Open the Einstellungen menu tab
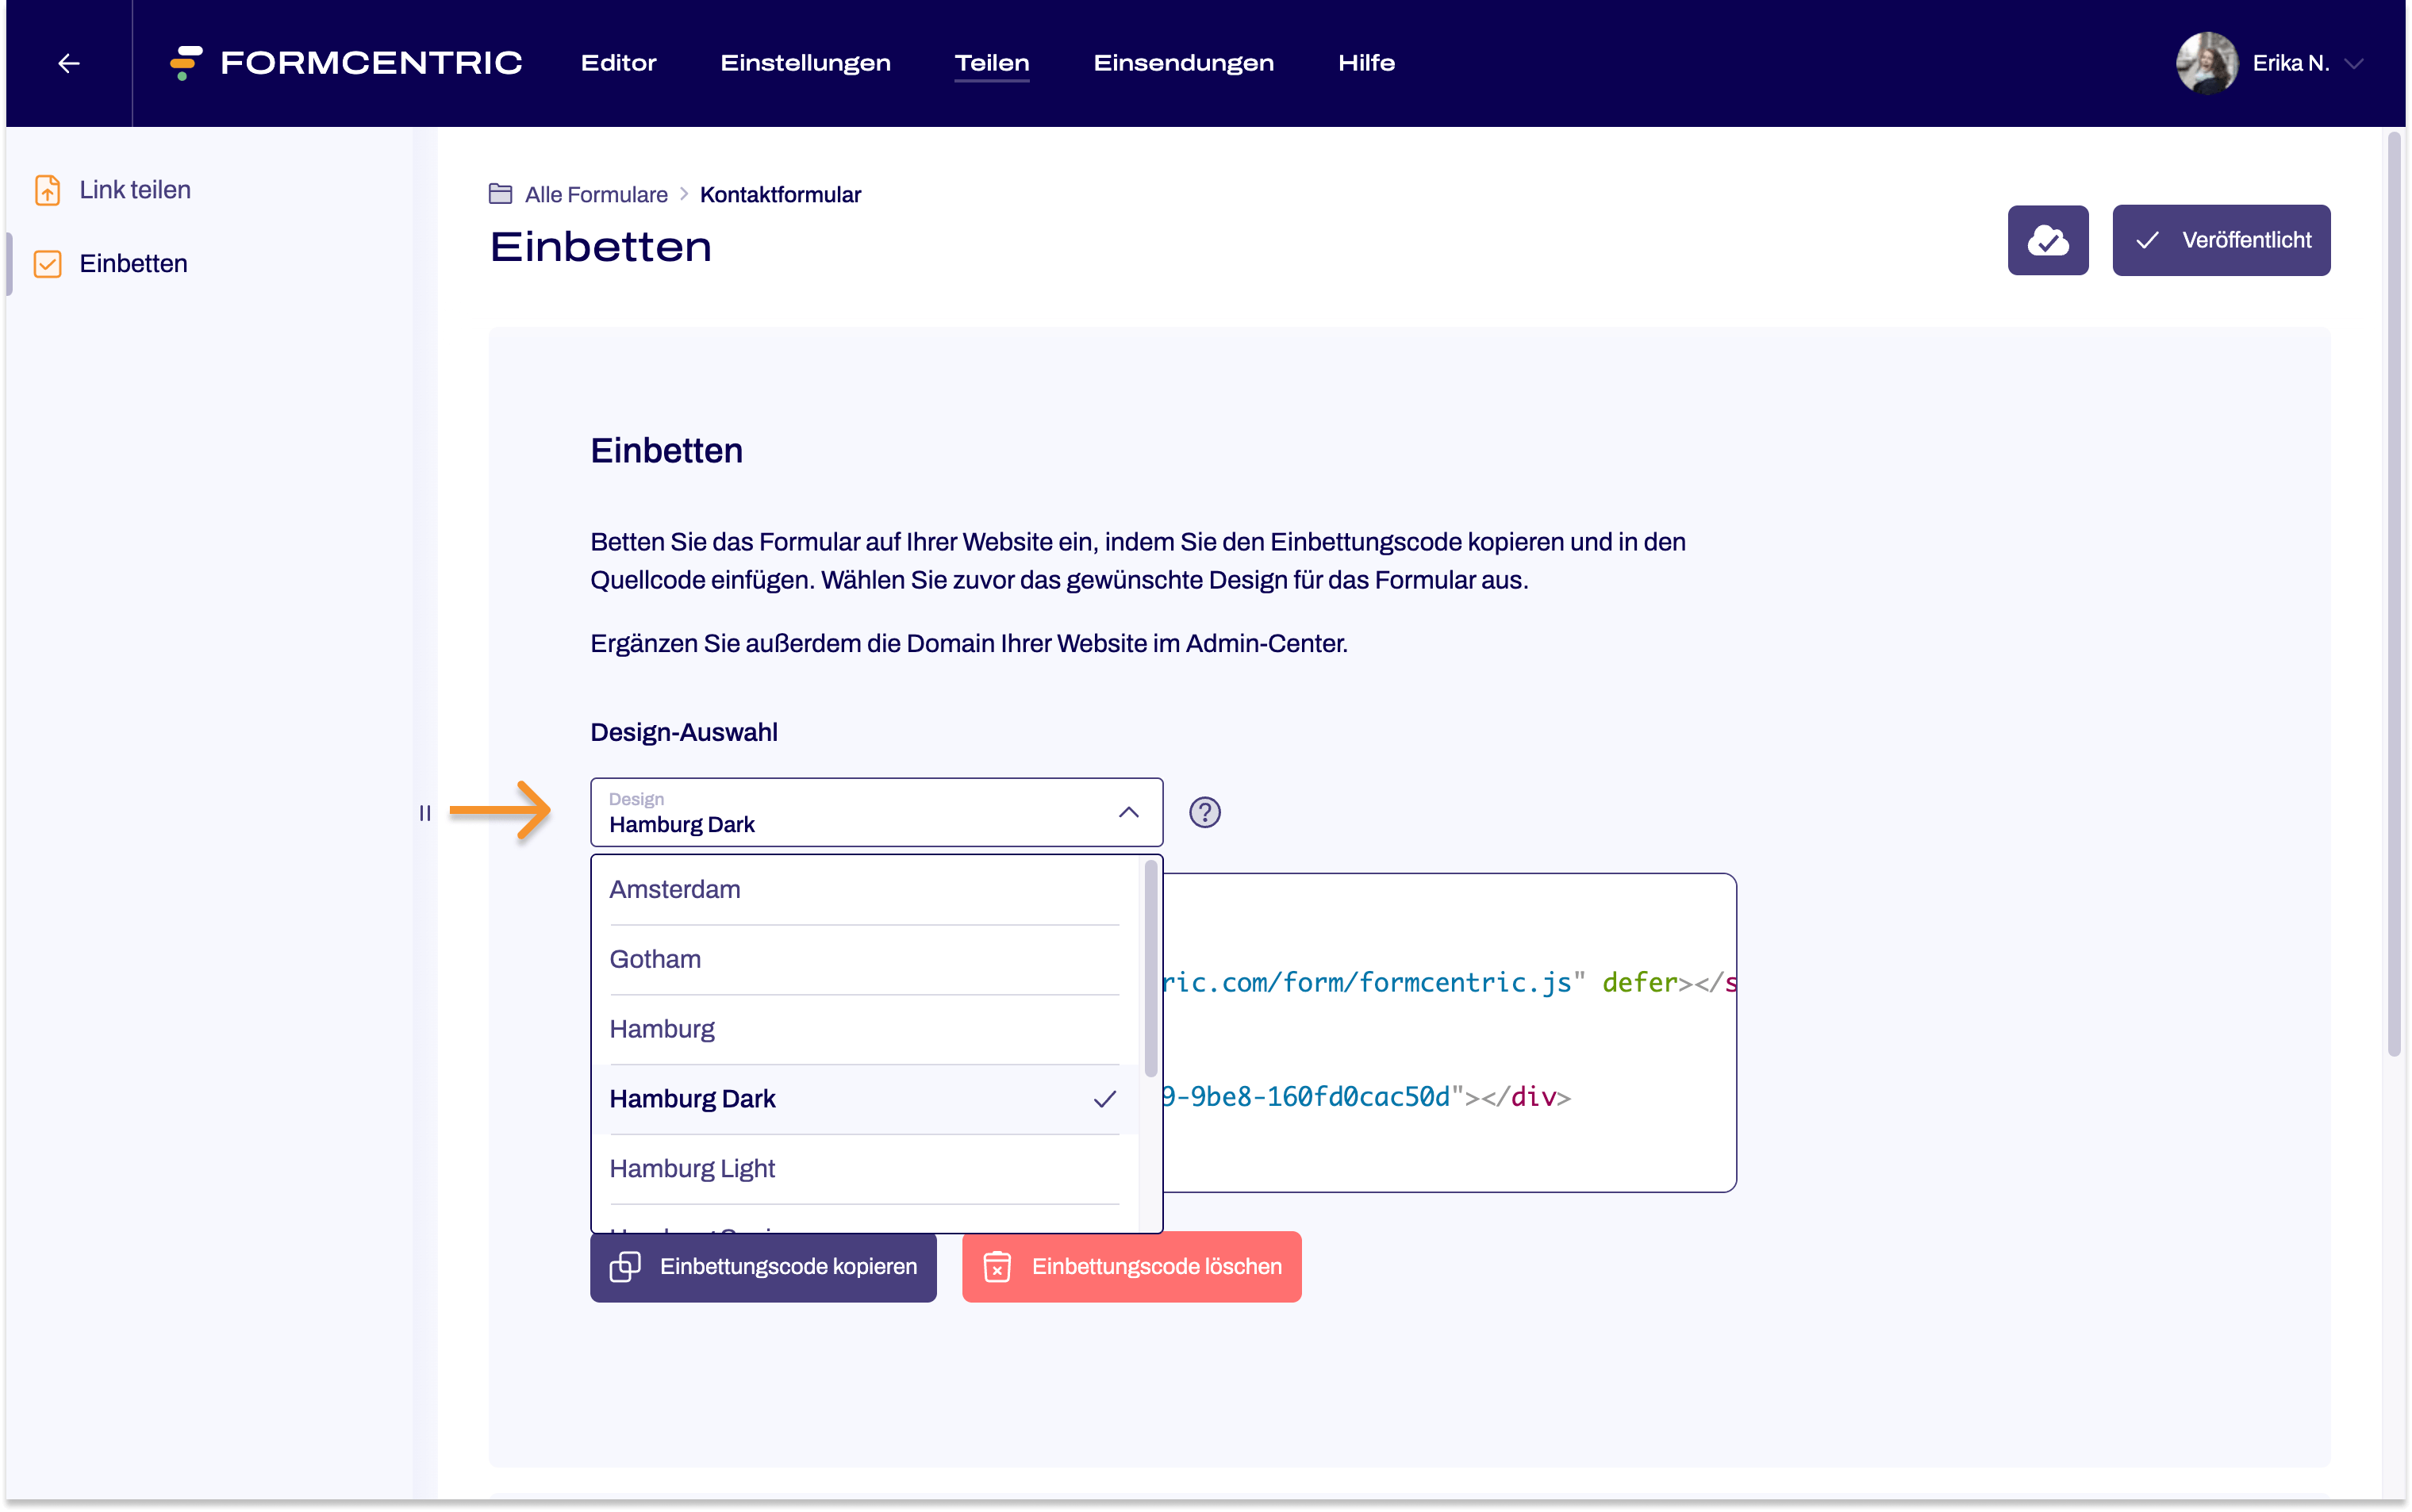The height and width of the screenshot is (1512, 2412). click(806, 63)
